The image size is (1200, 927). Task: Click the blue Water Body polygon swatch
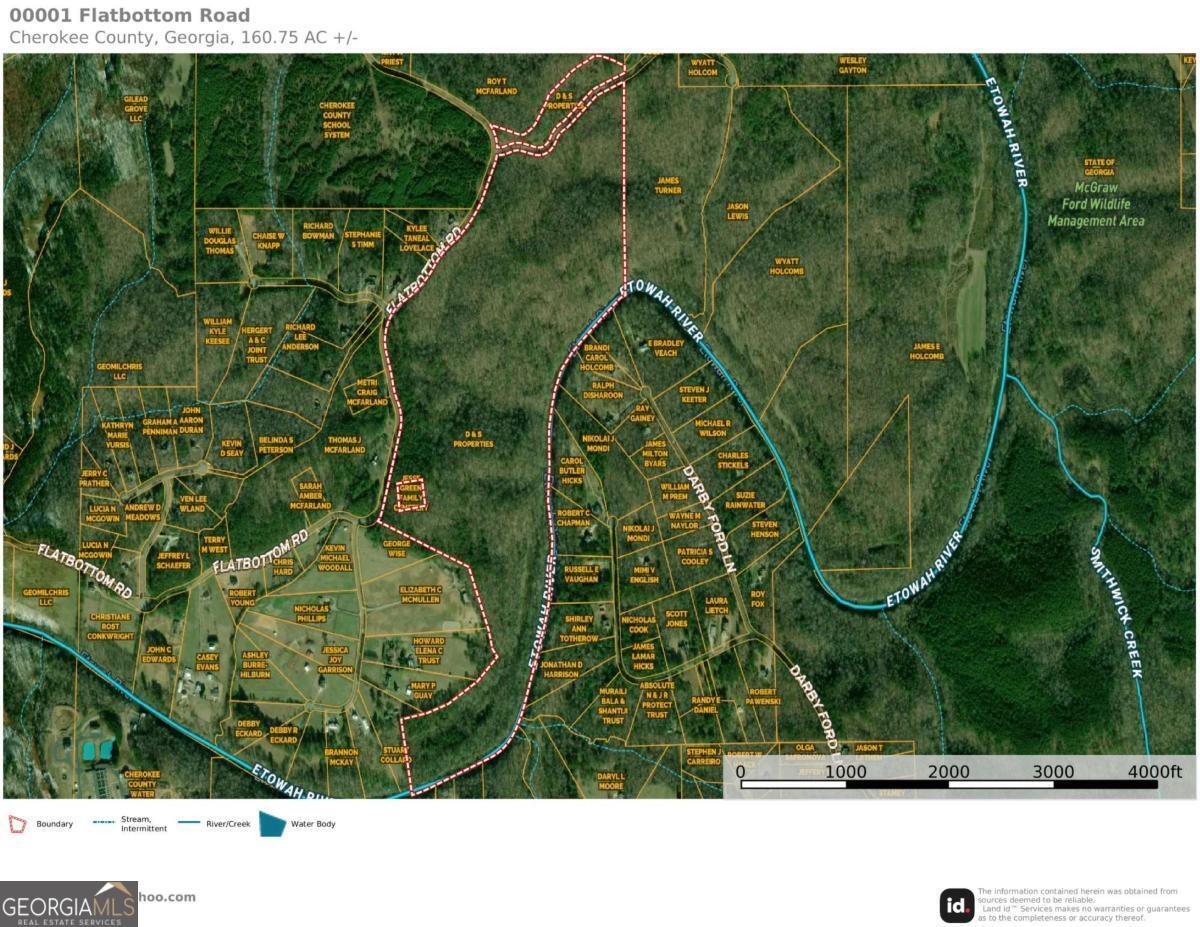[272, 823]
